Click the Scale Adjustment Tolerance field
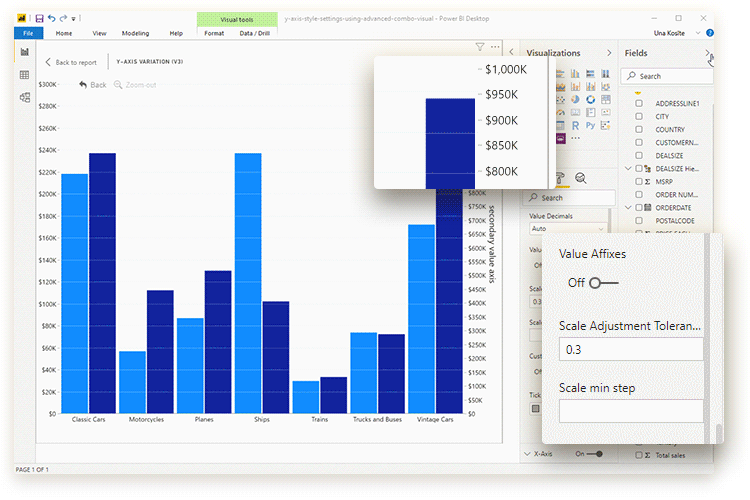The image size is (750, 500). click(631, 349)
